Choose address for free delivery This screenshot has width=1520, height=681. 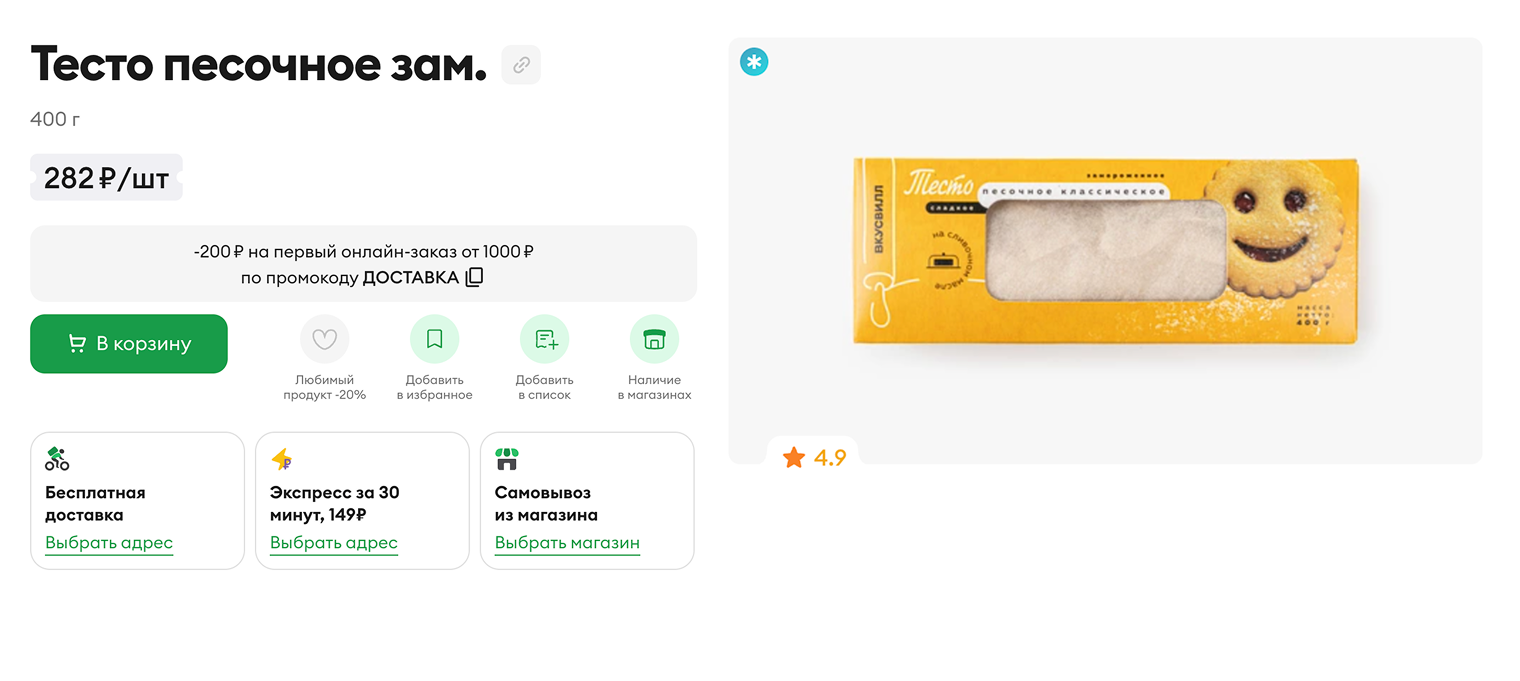click(x=109, y=543)
